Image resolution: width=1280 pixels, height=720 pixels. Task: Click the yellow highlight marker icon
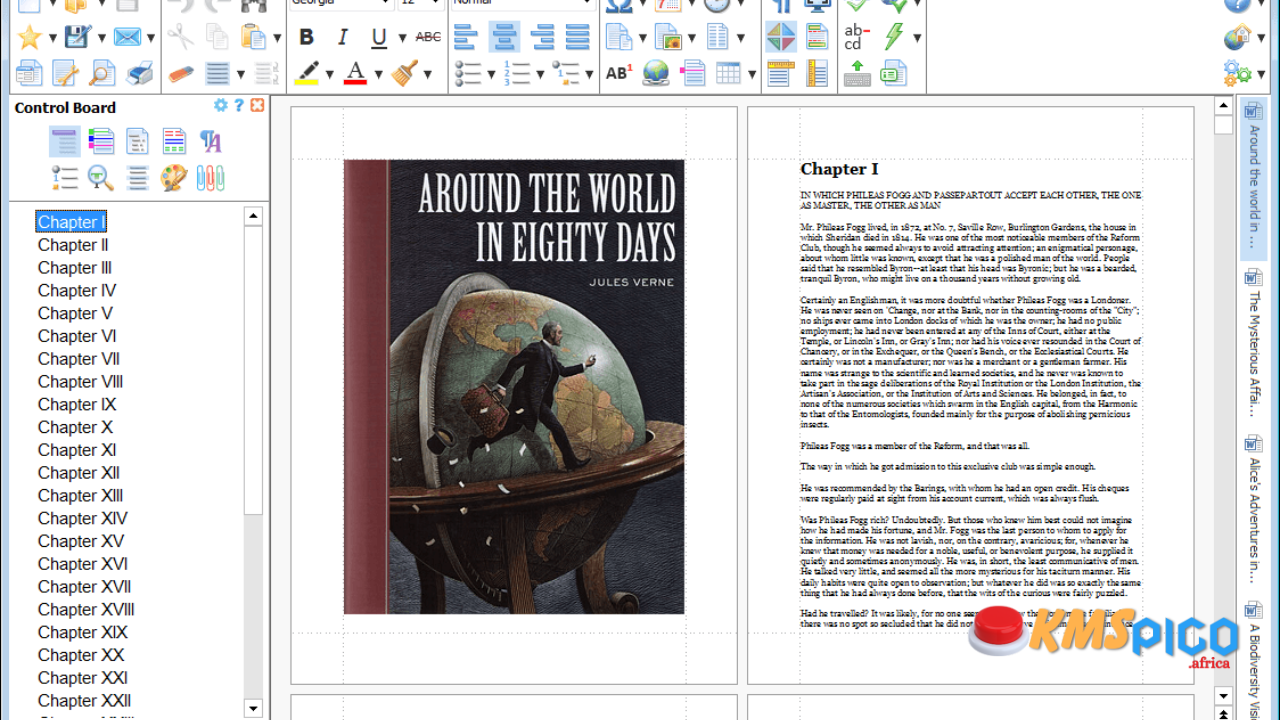click(x=307, y=72)
